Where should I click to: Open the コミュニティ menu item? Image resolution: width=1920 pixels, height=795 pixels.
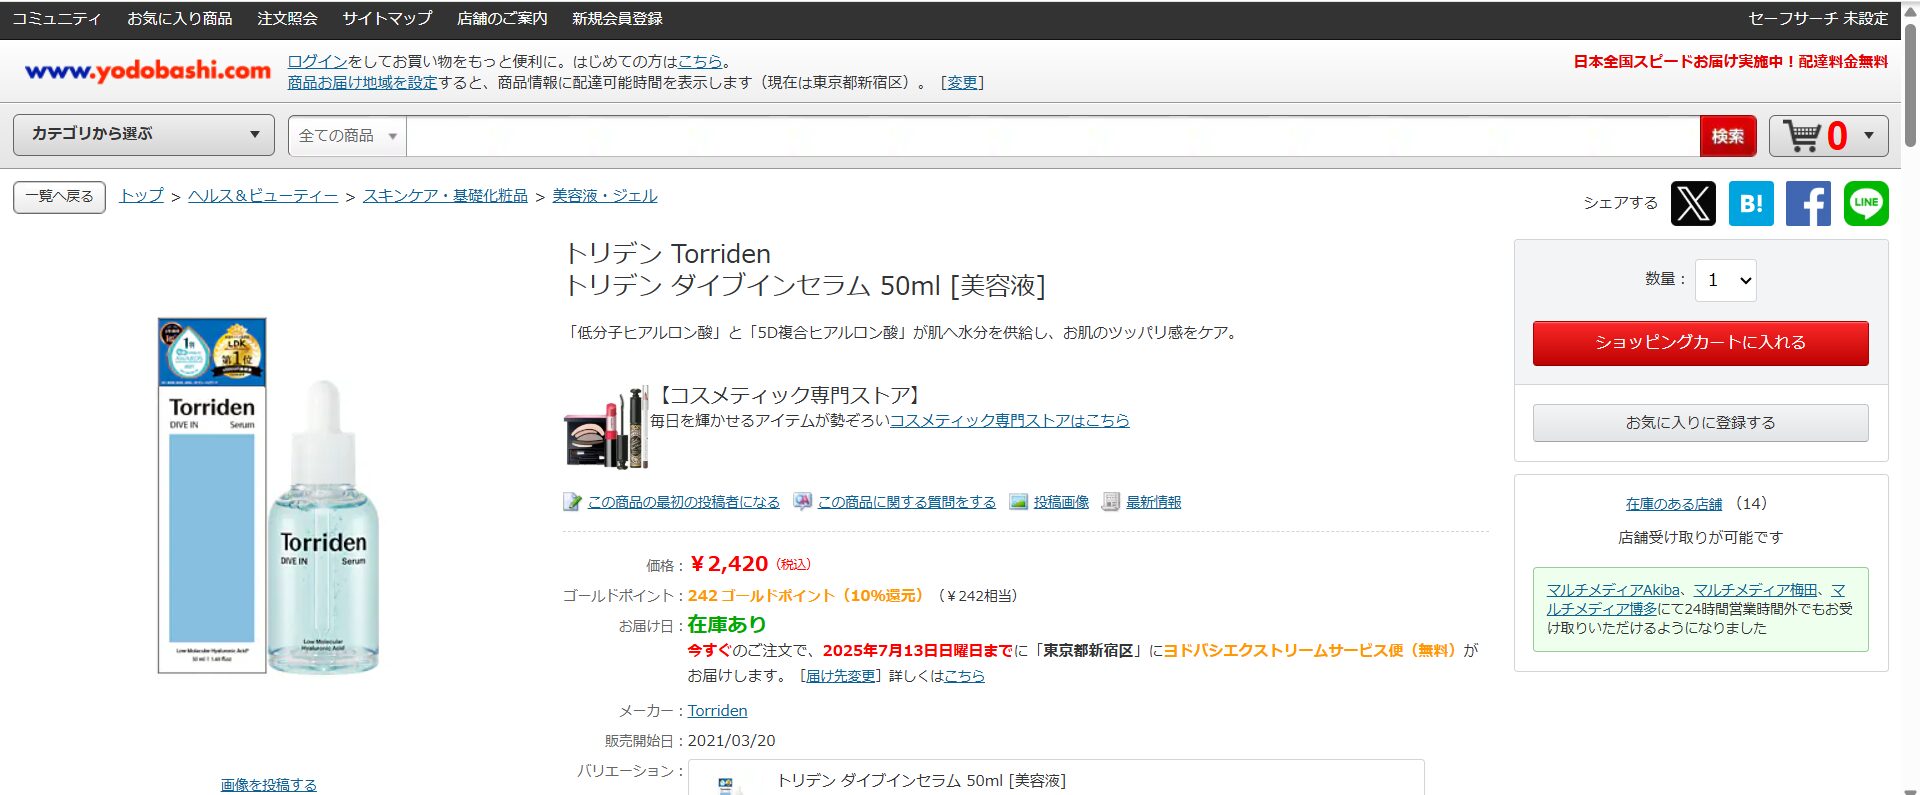(x=57, y=19)
